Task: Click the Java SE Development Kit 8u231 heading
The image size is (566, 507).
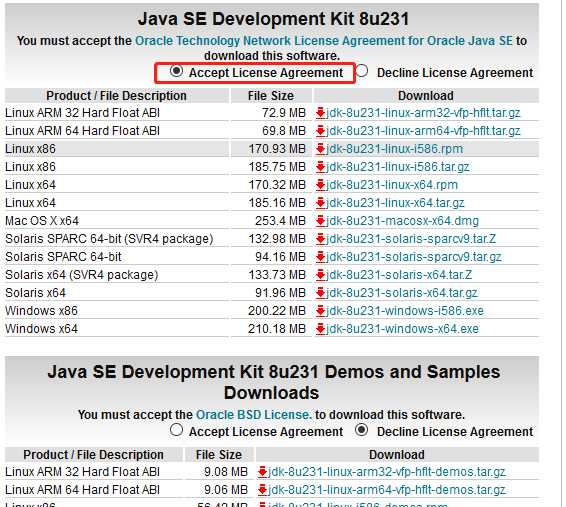Action: click(273, 19)
